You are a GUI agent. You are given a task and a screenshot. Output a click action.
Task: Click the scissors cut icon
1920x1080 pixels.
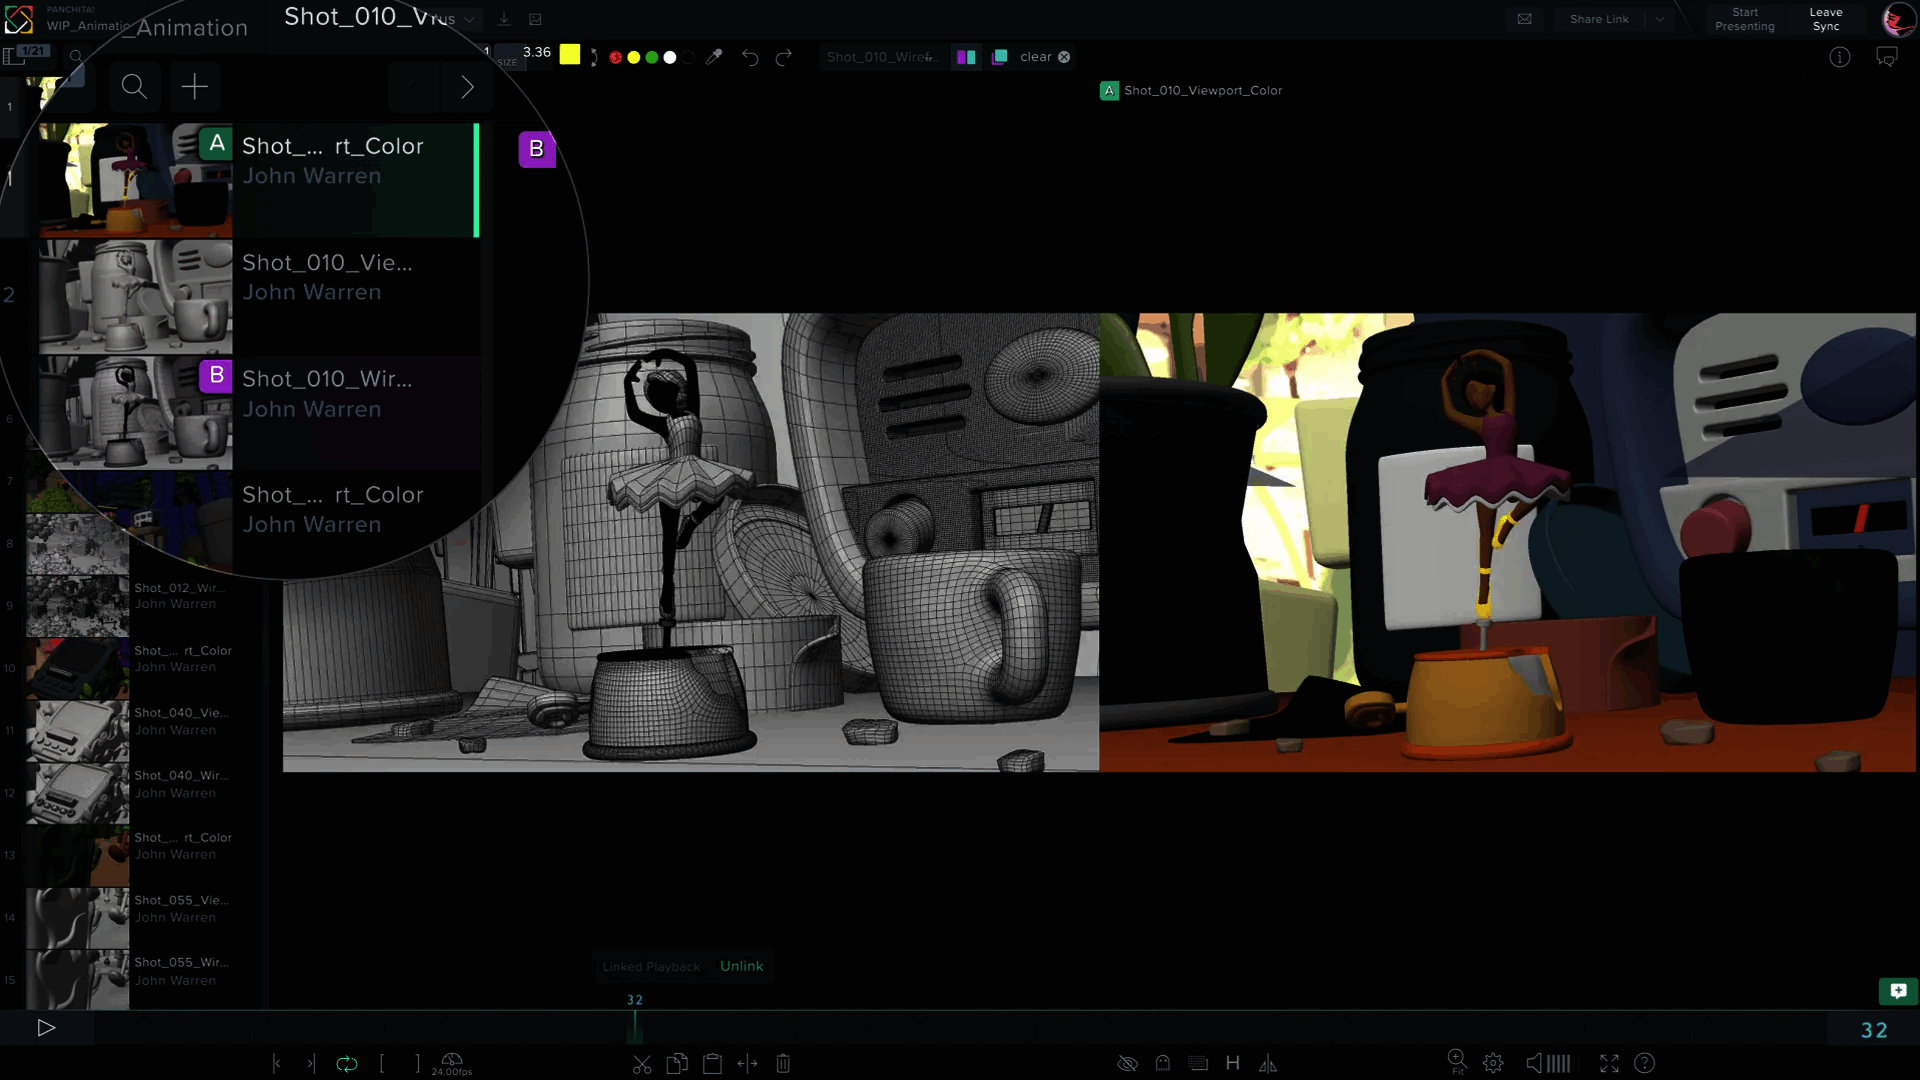[x=642, y=1064]
